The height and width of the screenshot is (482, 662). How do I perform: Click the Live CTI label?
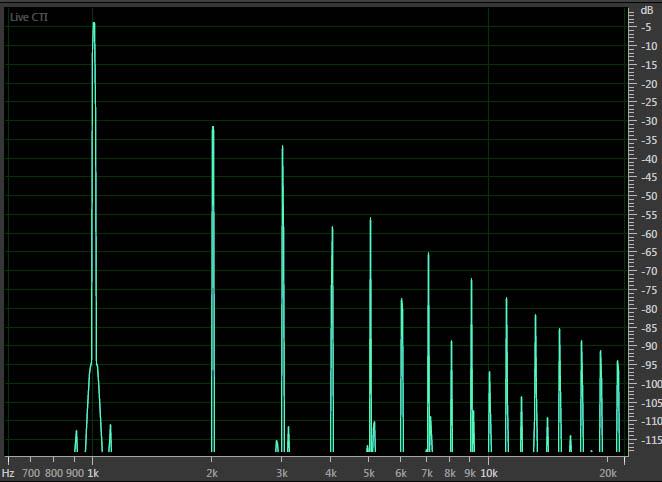(28, 17)
